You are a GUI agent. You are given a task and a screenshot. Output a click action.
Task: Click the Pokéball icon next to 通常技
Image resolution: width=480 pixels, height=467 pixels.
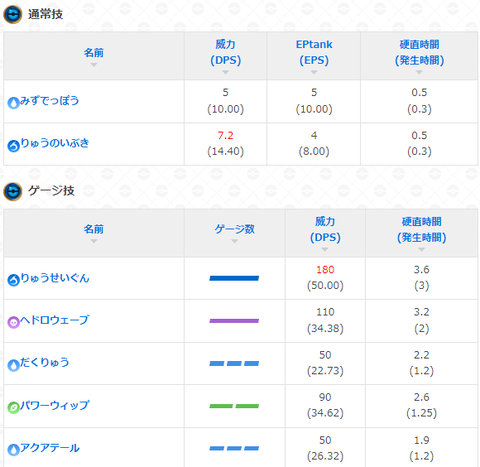13,15
